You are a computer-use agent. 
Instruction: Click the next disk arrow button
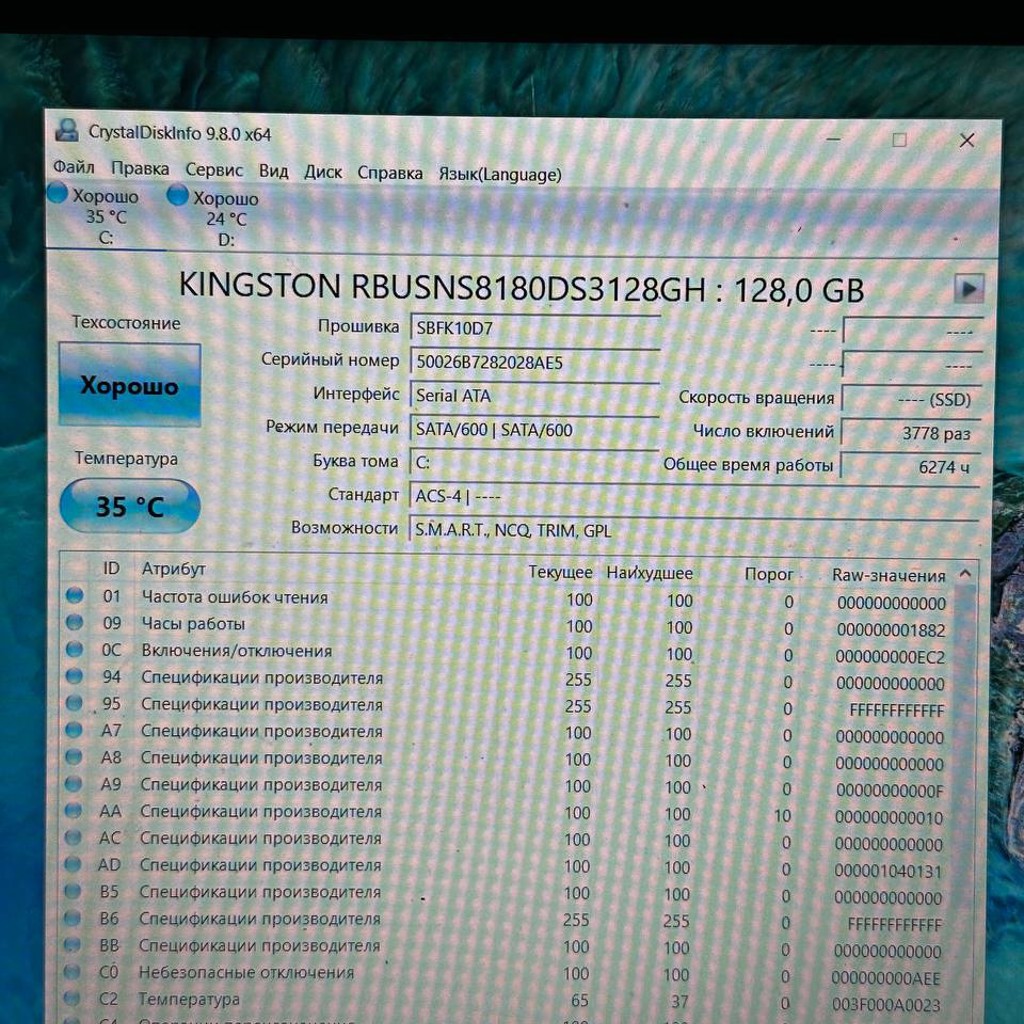pos(968,289)
